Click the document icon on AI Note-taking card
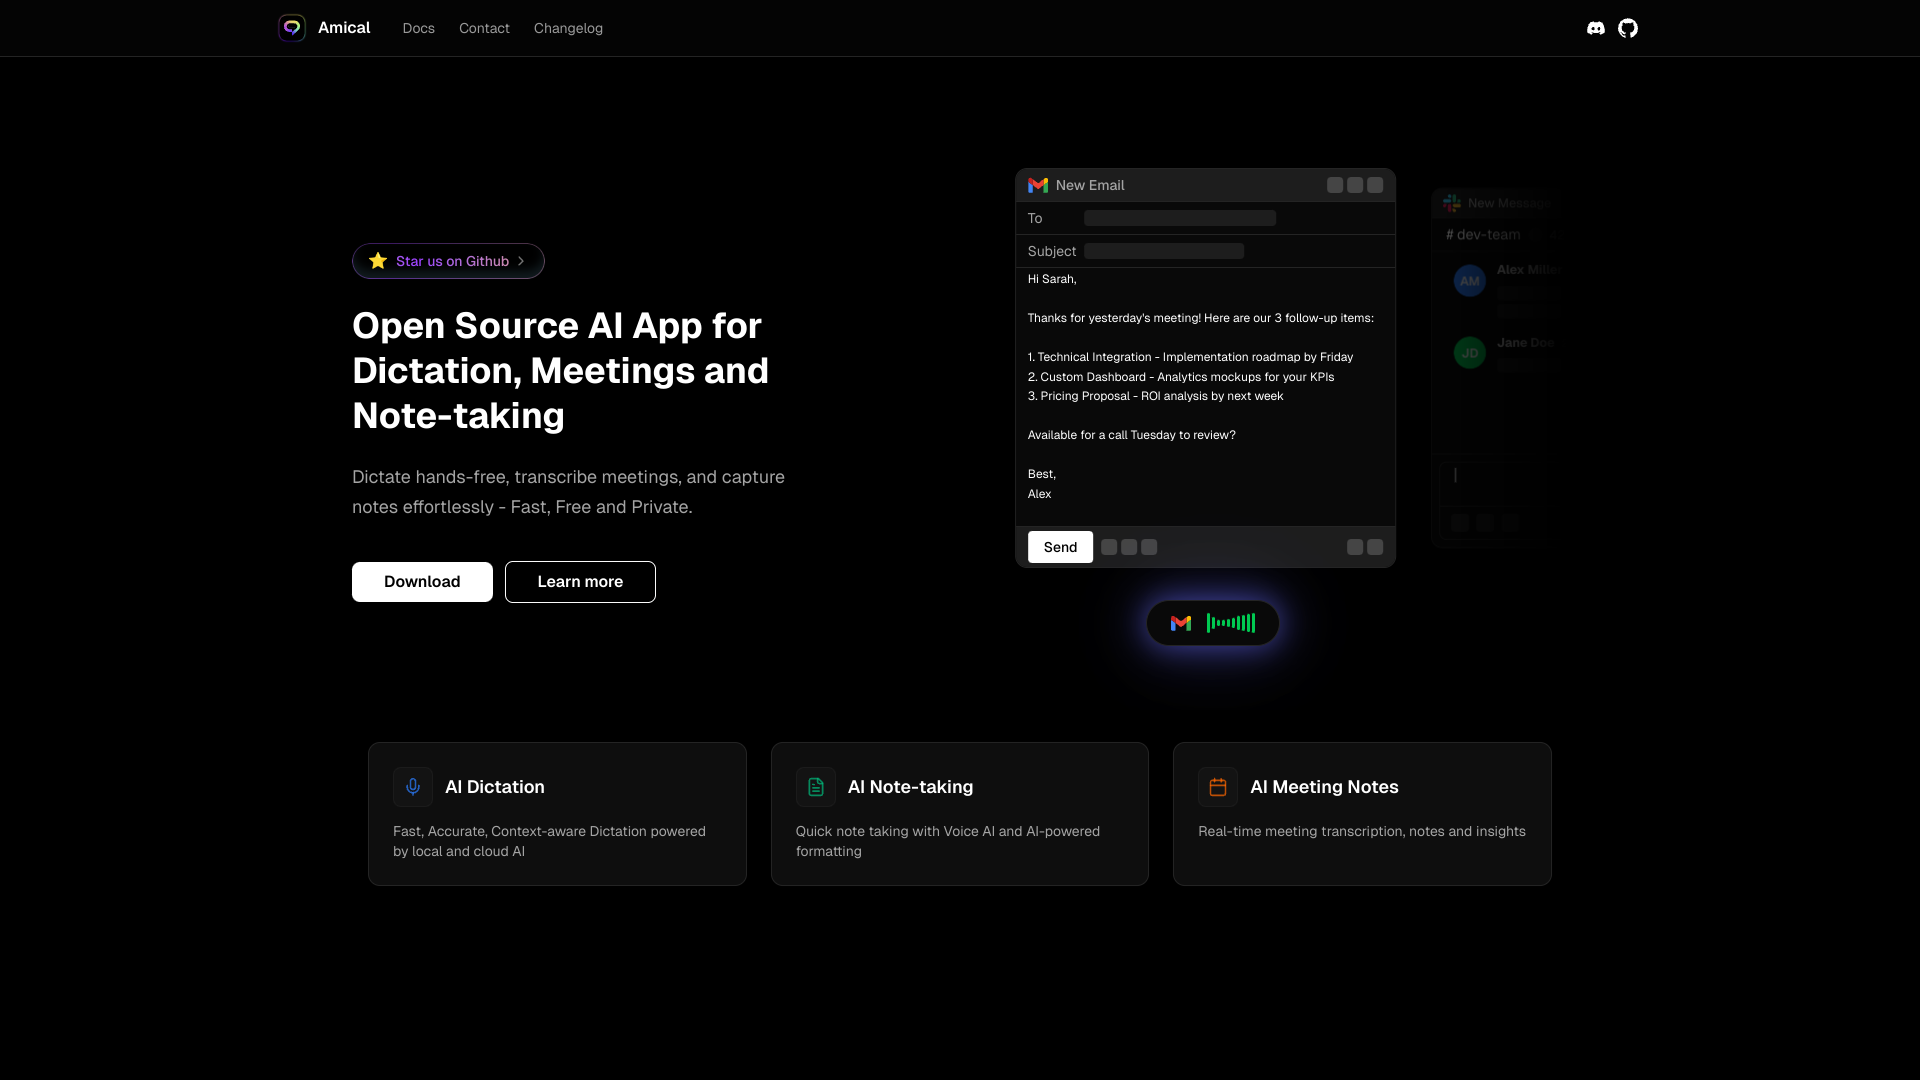Screen dimensions: 1920x1080 (x=816, y=787)
